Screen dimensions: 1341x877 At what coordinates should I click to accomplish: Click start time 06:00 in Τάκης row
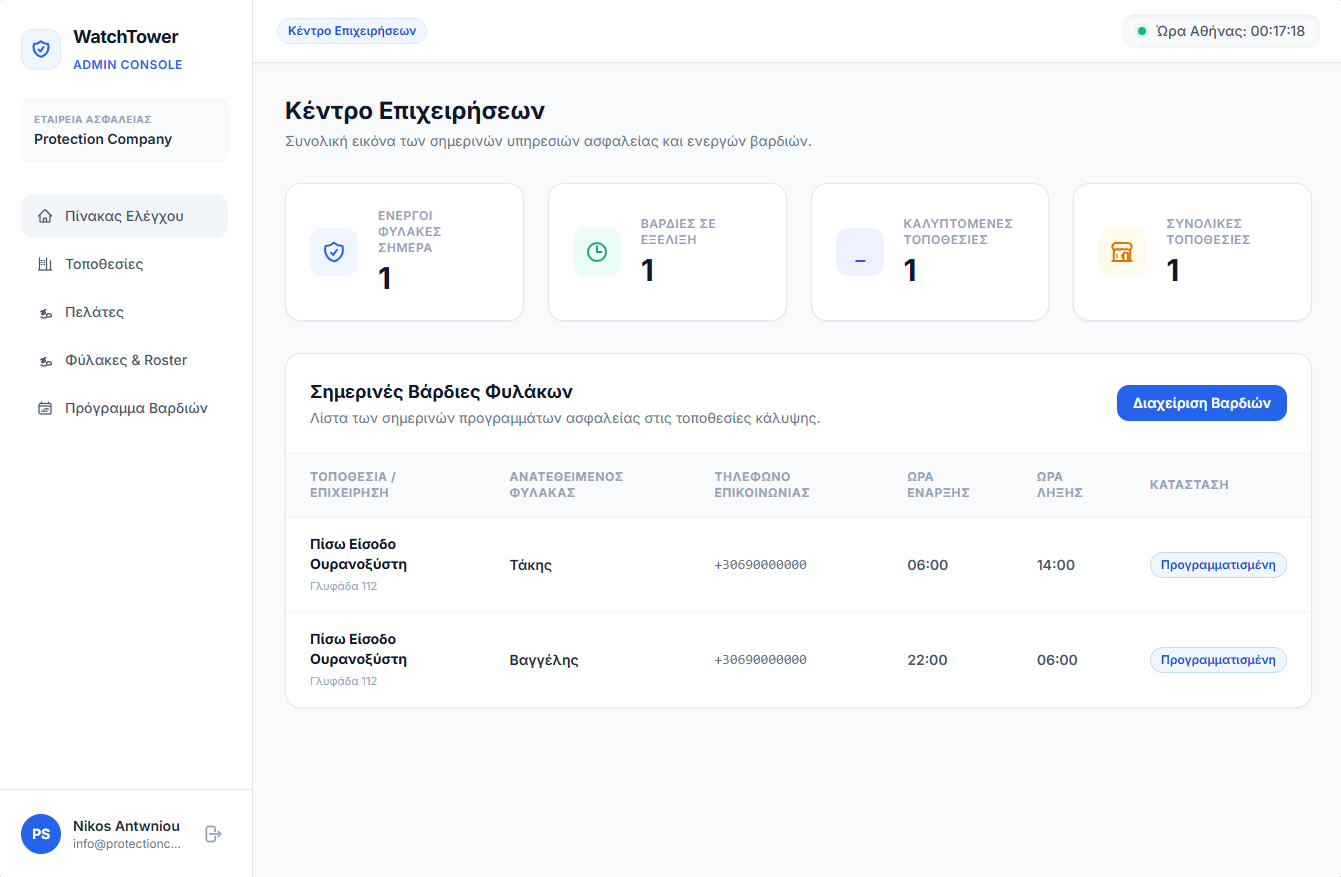[x=927, y=565]
